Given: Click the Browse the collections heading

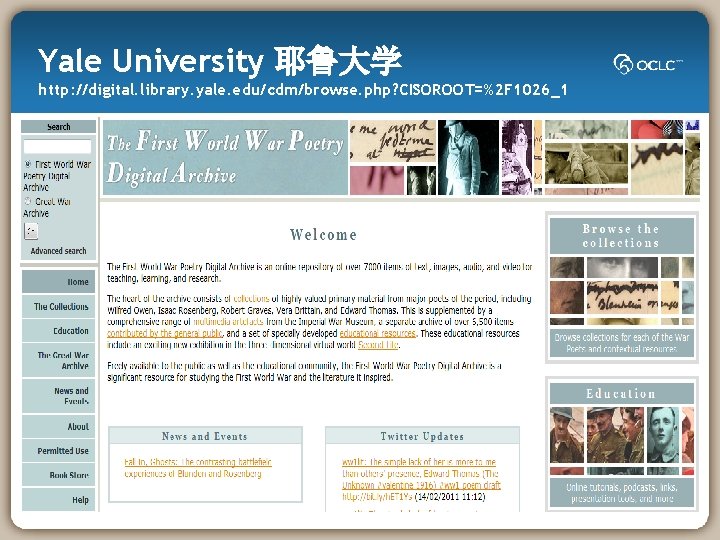Looking at the screenshot, I should tap(621, 236).
